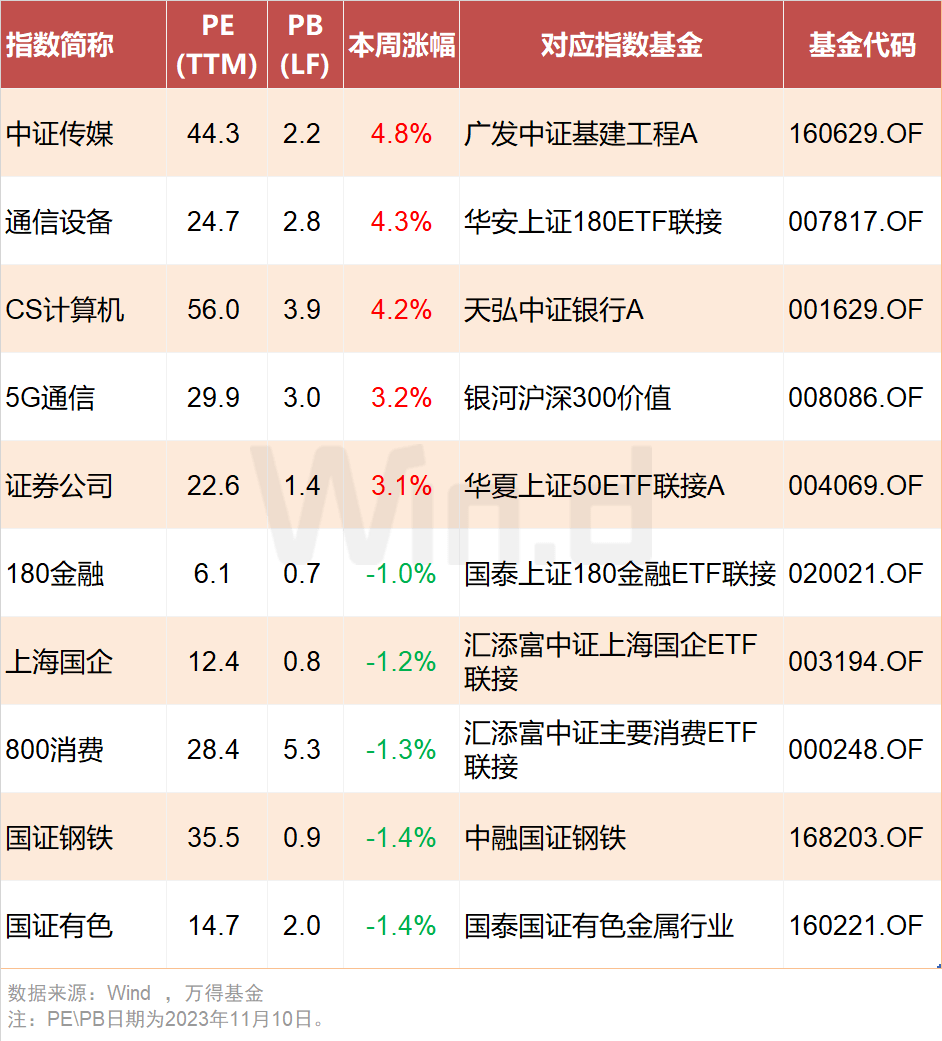Click fund code 160221.OF
Viewport: 942px width, 1041px height.
pyautogui.click(x=856, y=925)
